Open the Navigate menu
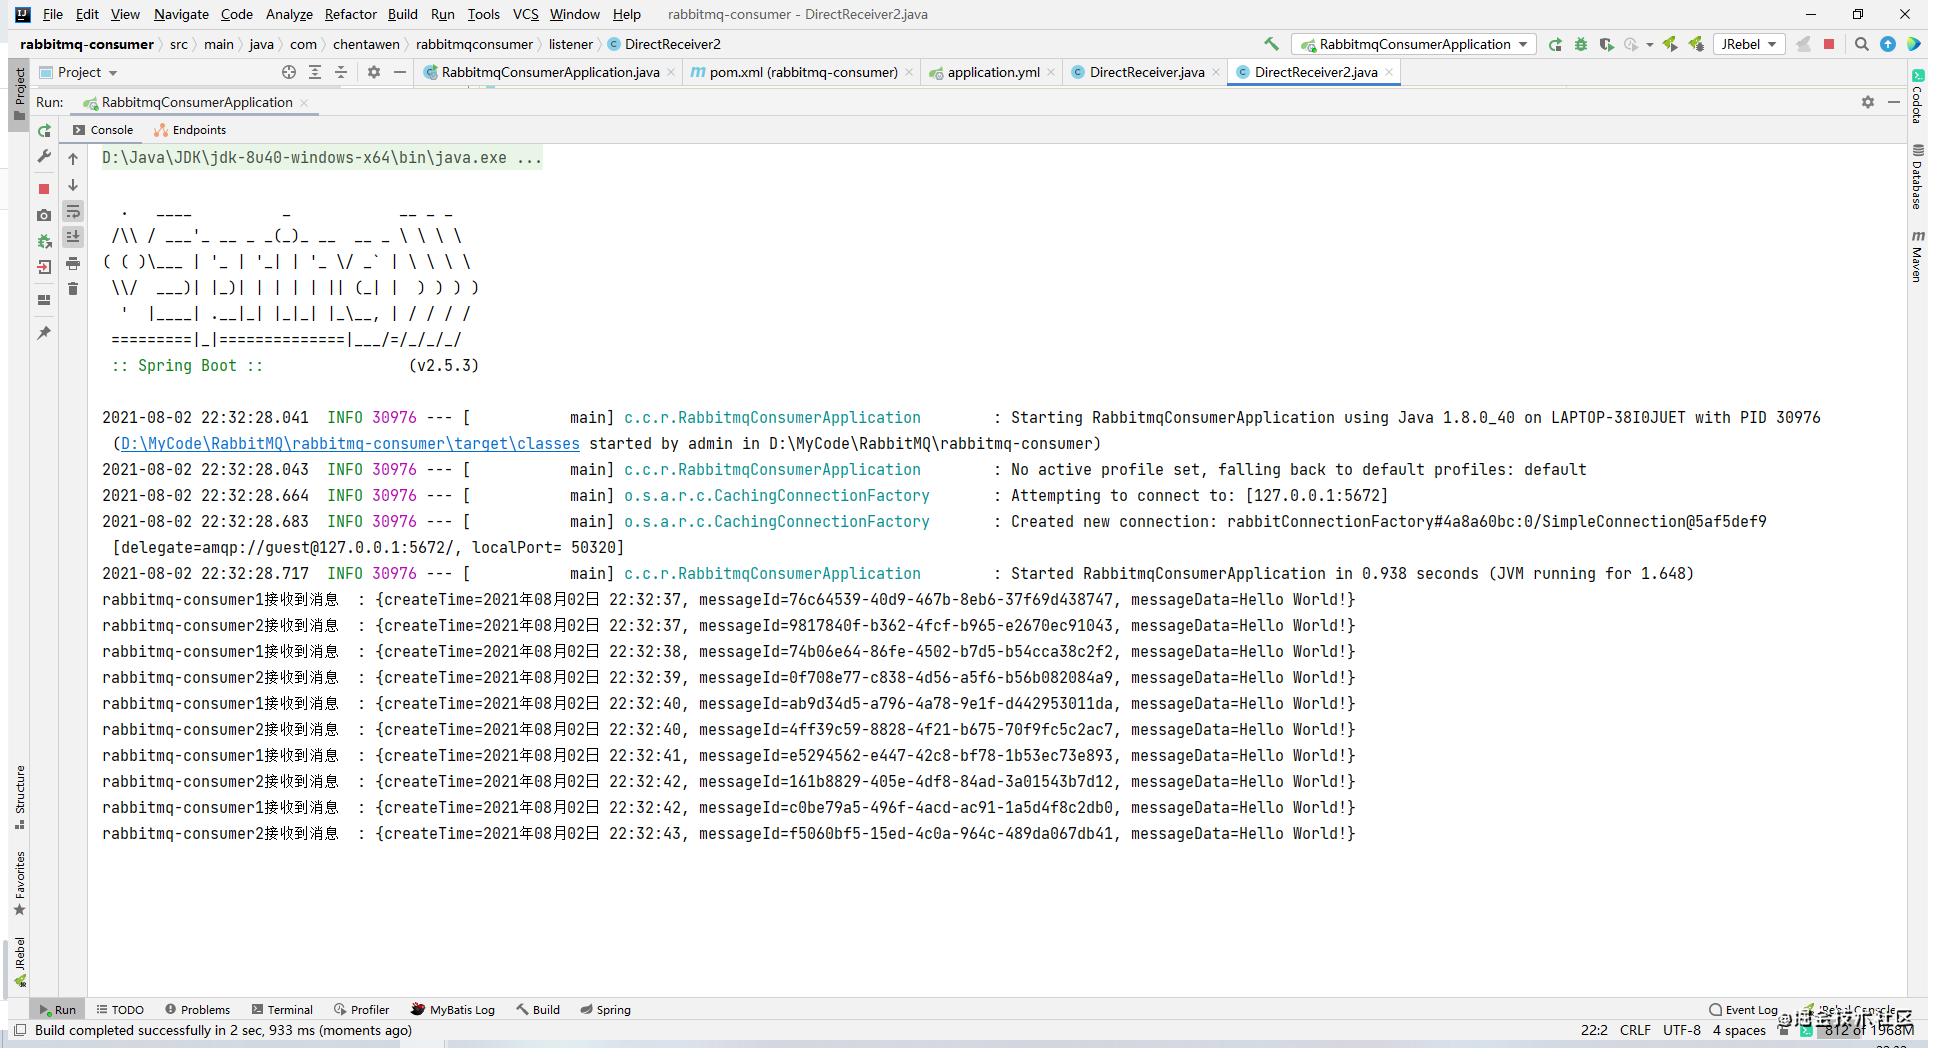This screenshot has width=1936, height=1048. [x=181, y=14]
